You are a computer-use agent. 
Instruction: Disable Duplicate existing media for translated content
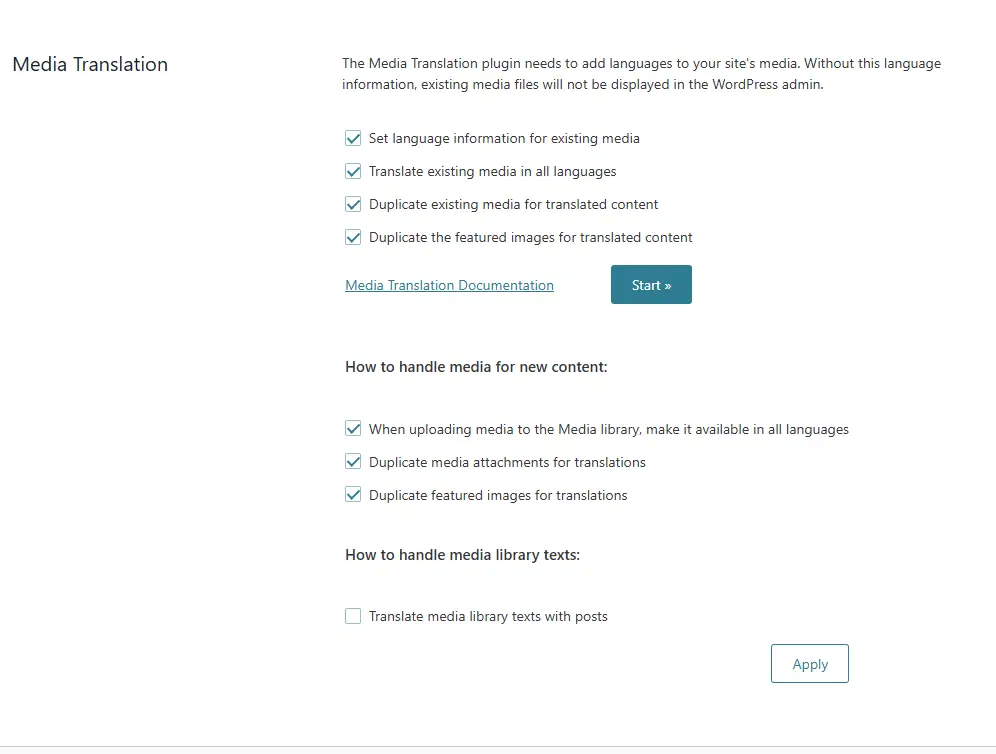[x=353, y=205]
